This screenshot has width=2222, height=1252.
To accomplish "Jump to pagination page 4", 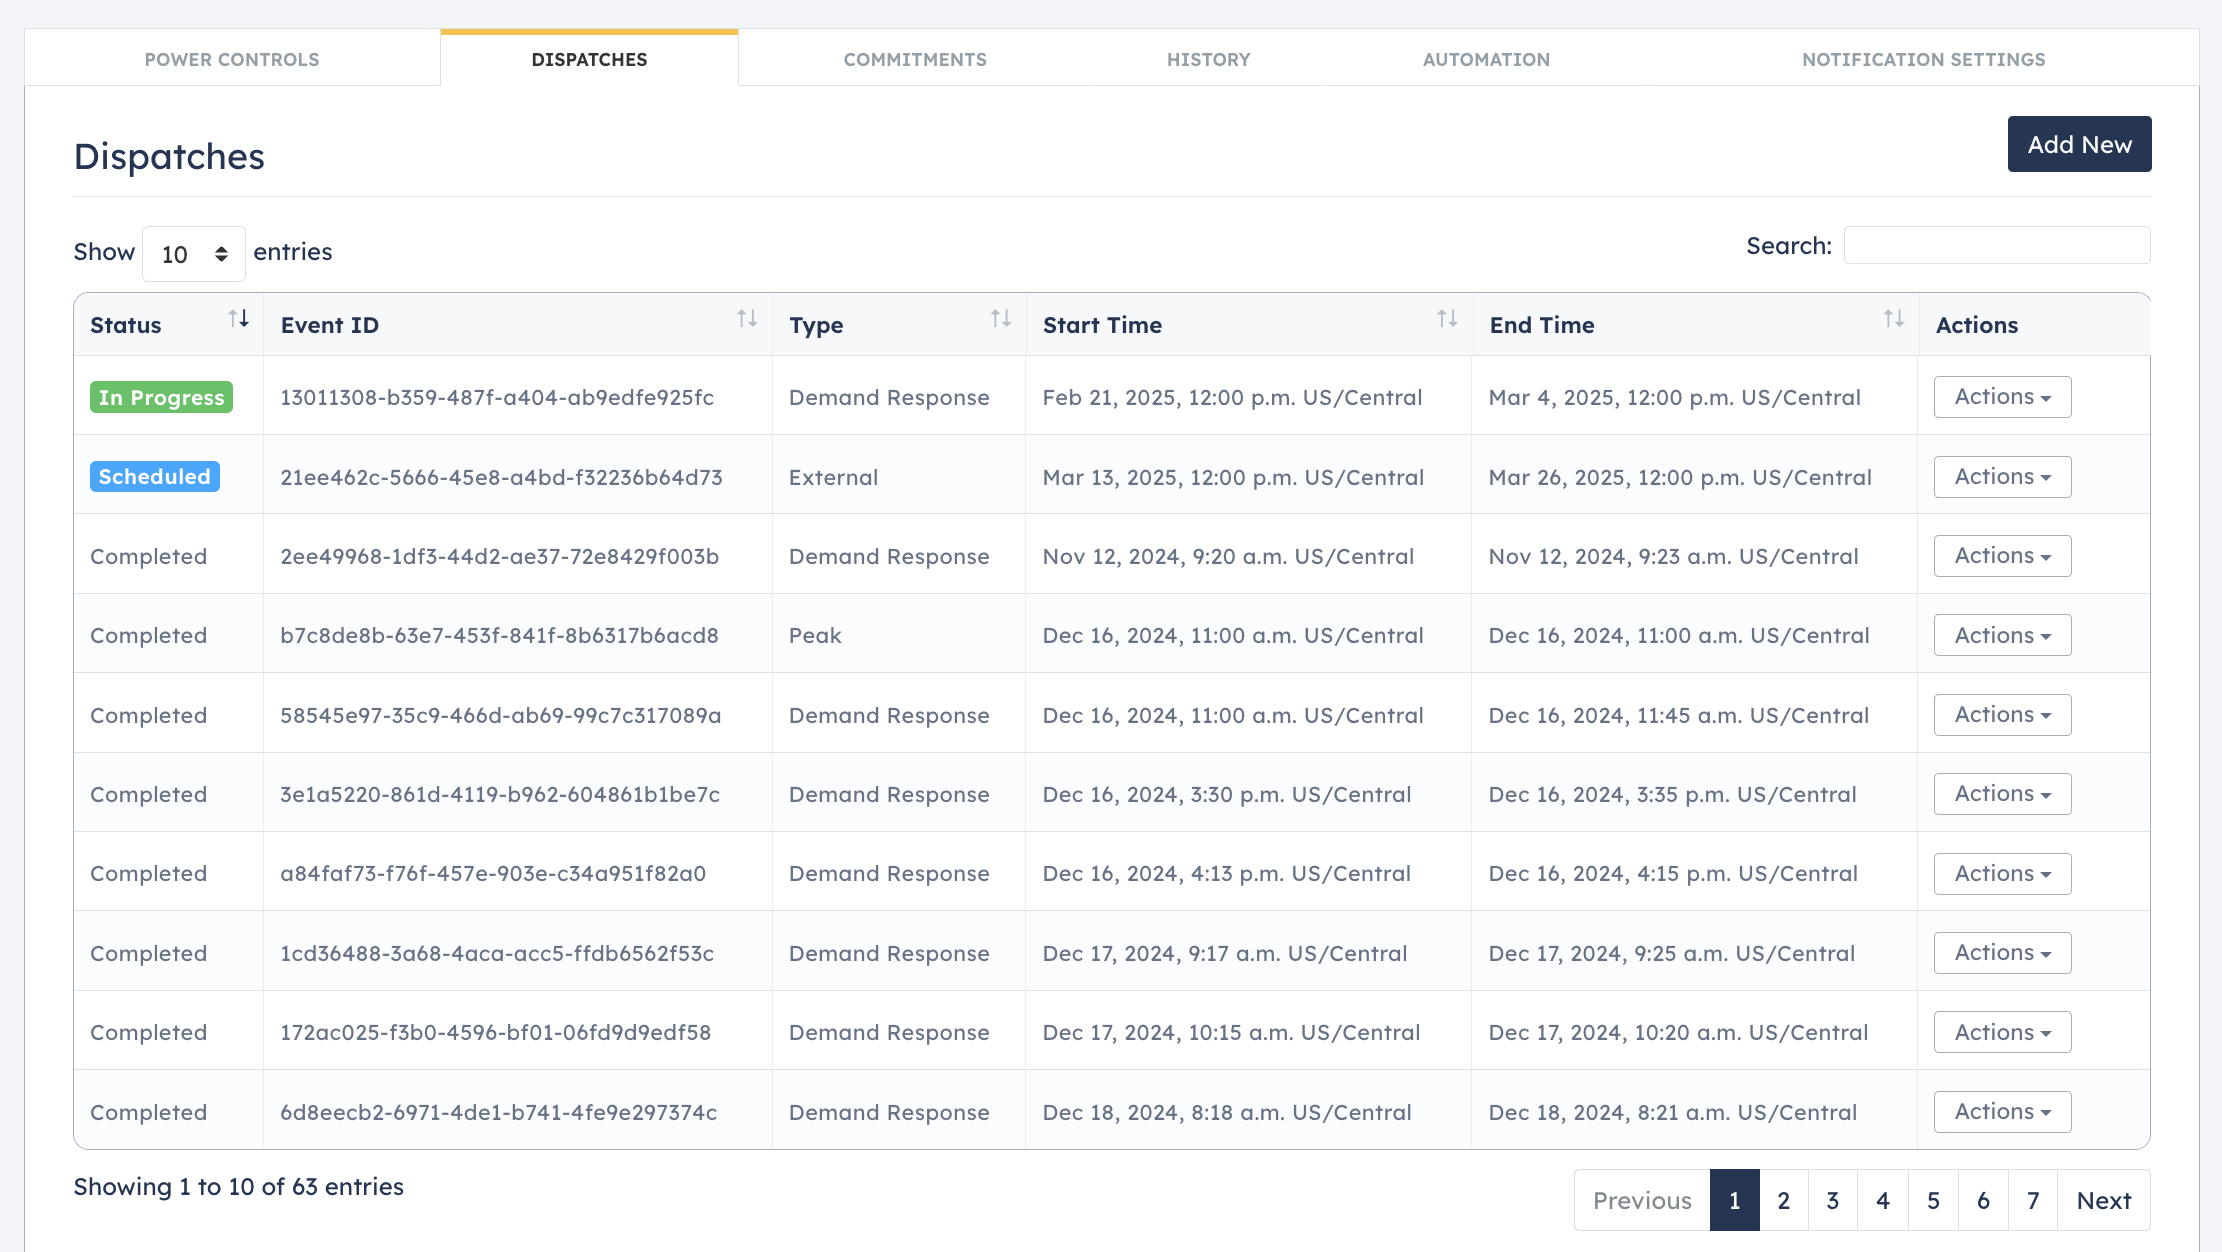I will 1883,1200.
